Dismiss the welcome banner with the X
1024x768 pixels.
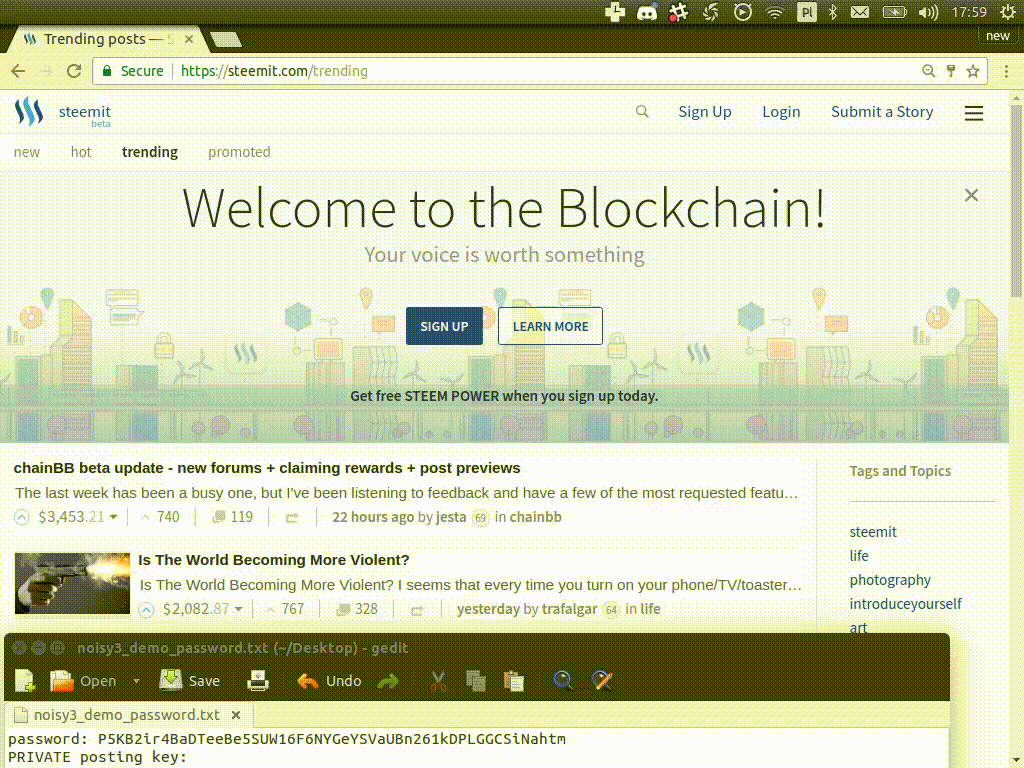[x=971, y=195]
